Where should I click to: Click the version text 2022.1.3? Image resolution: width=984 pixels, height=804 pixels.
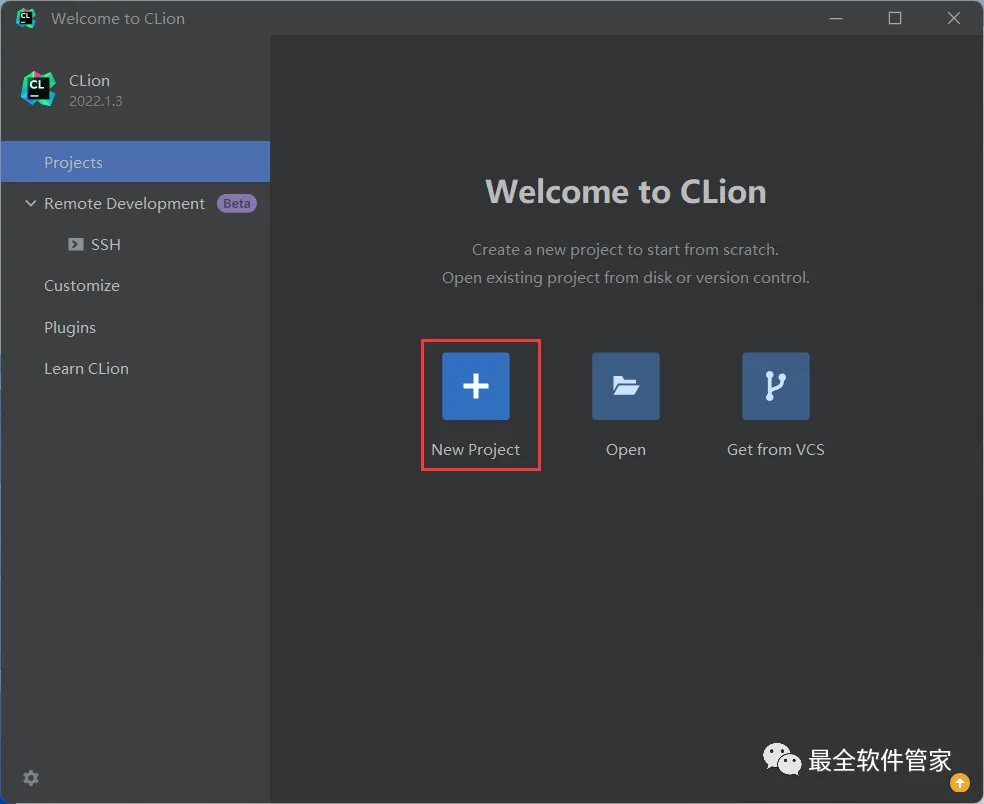95,101
